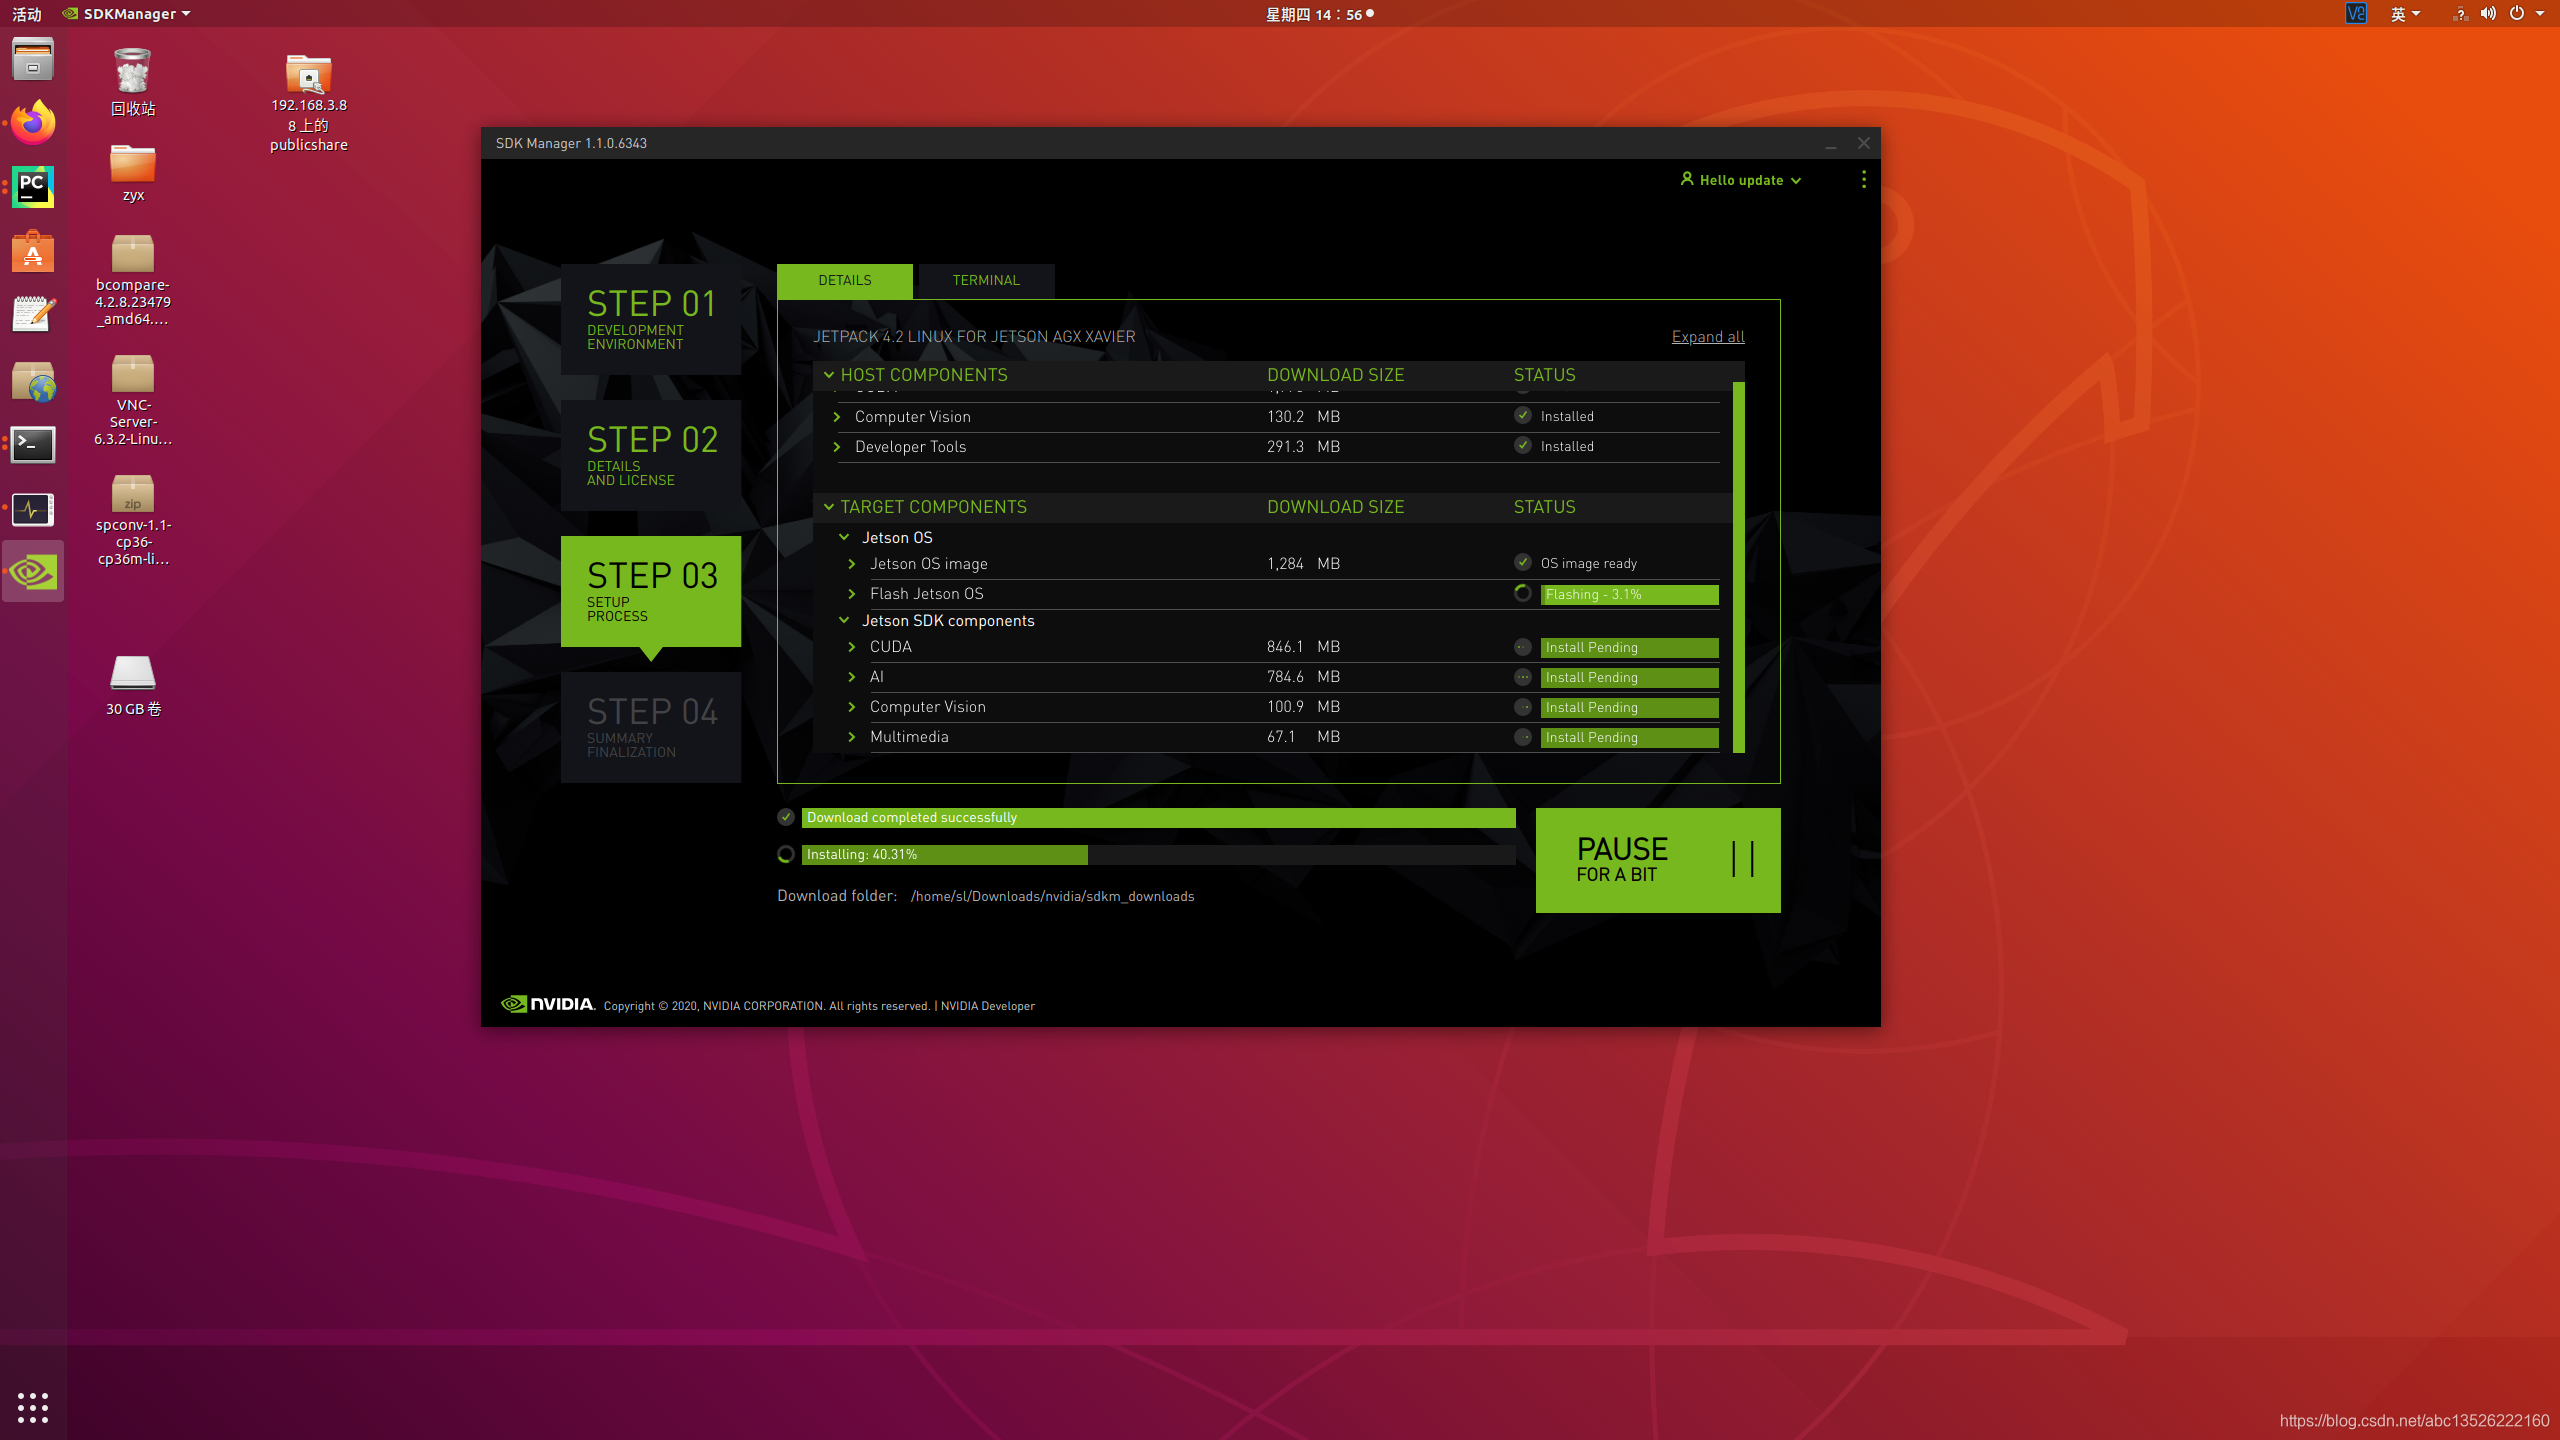Open SDK Manager three-dot options menu
The width and height of the screenshot is (2560, 1440).
pyautogui.click(x=1863, y=179)
